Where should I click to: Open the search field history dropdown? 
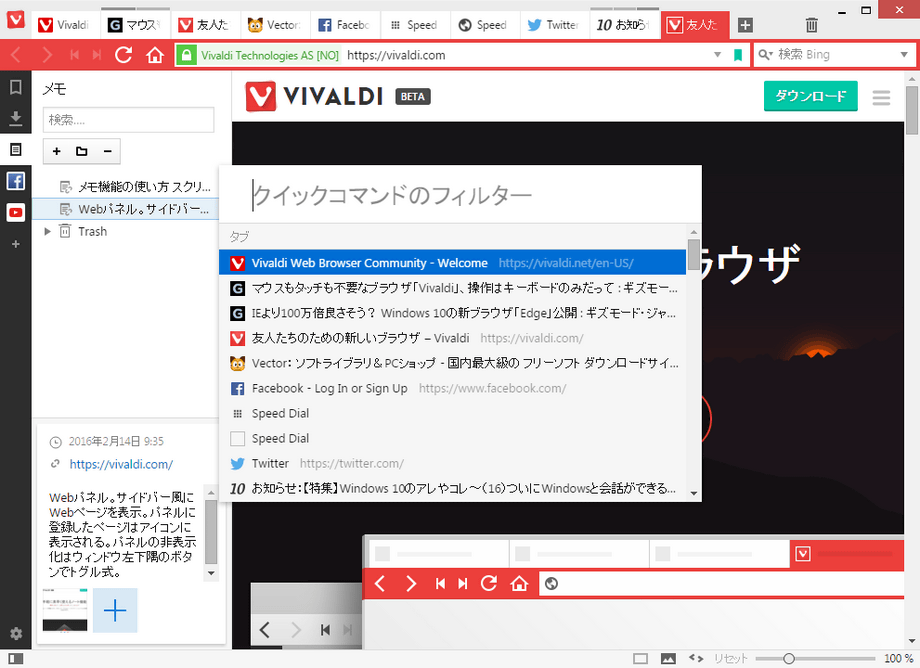904,55
